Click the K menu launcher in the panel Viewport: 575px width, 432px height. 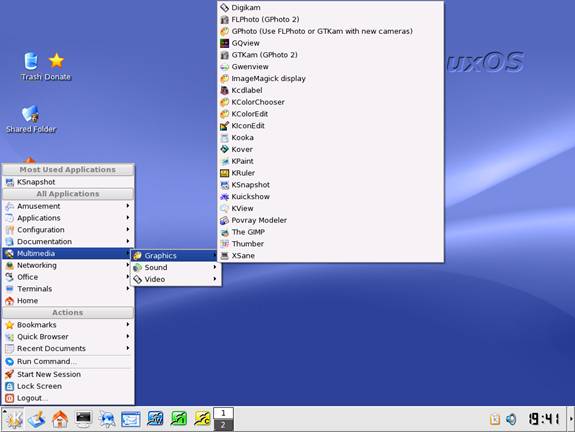point(13,419)
